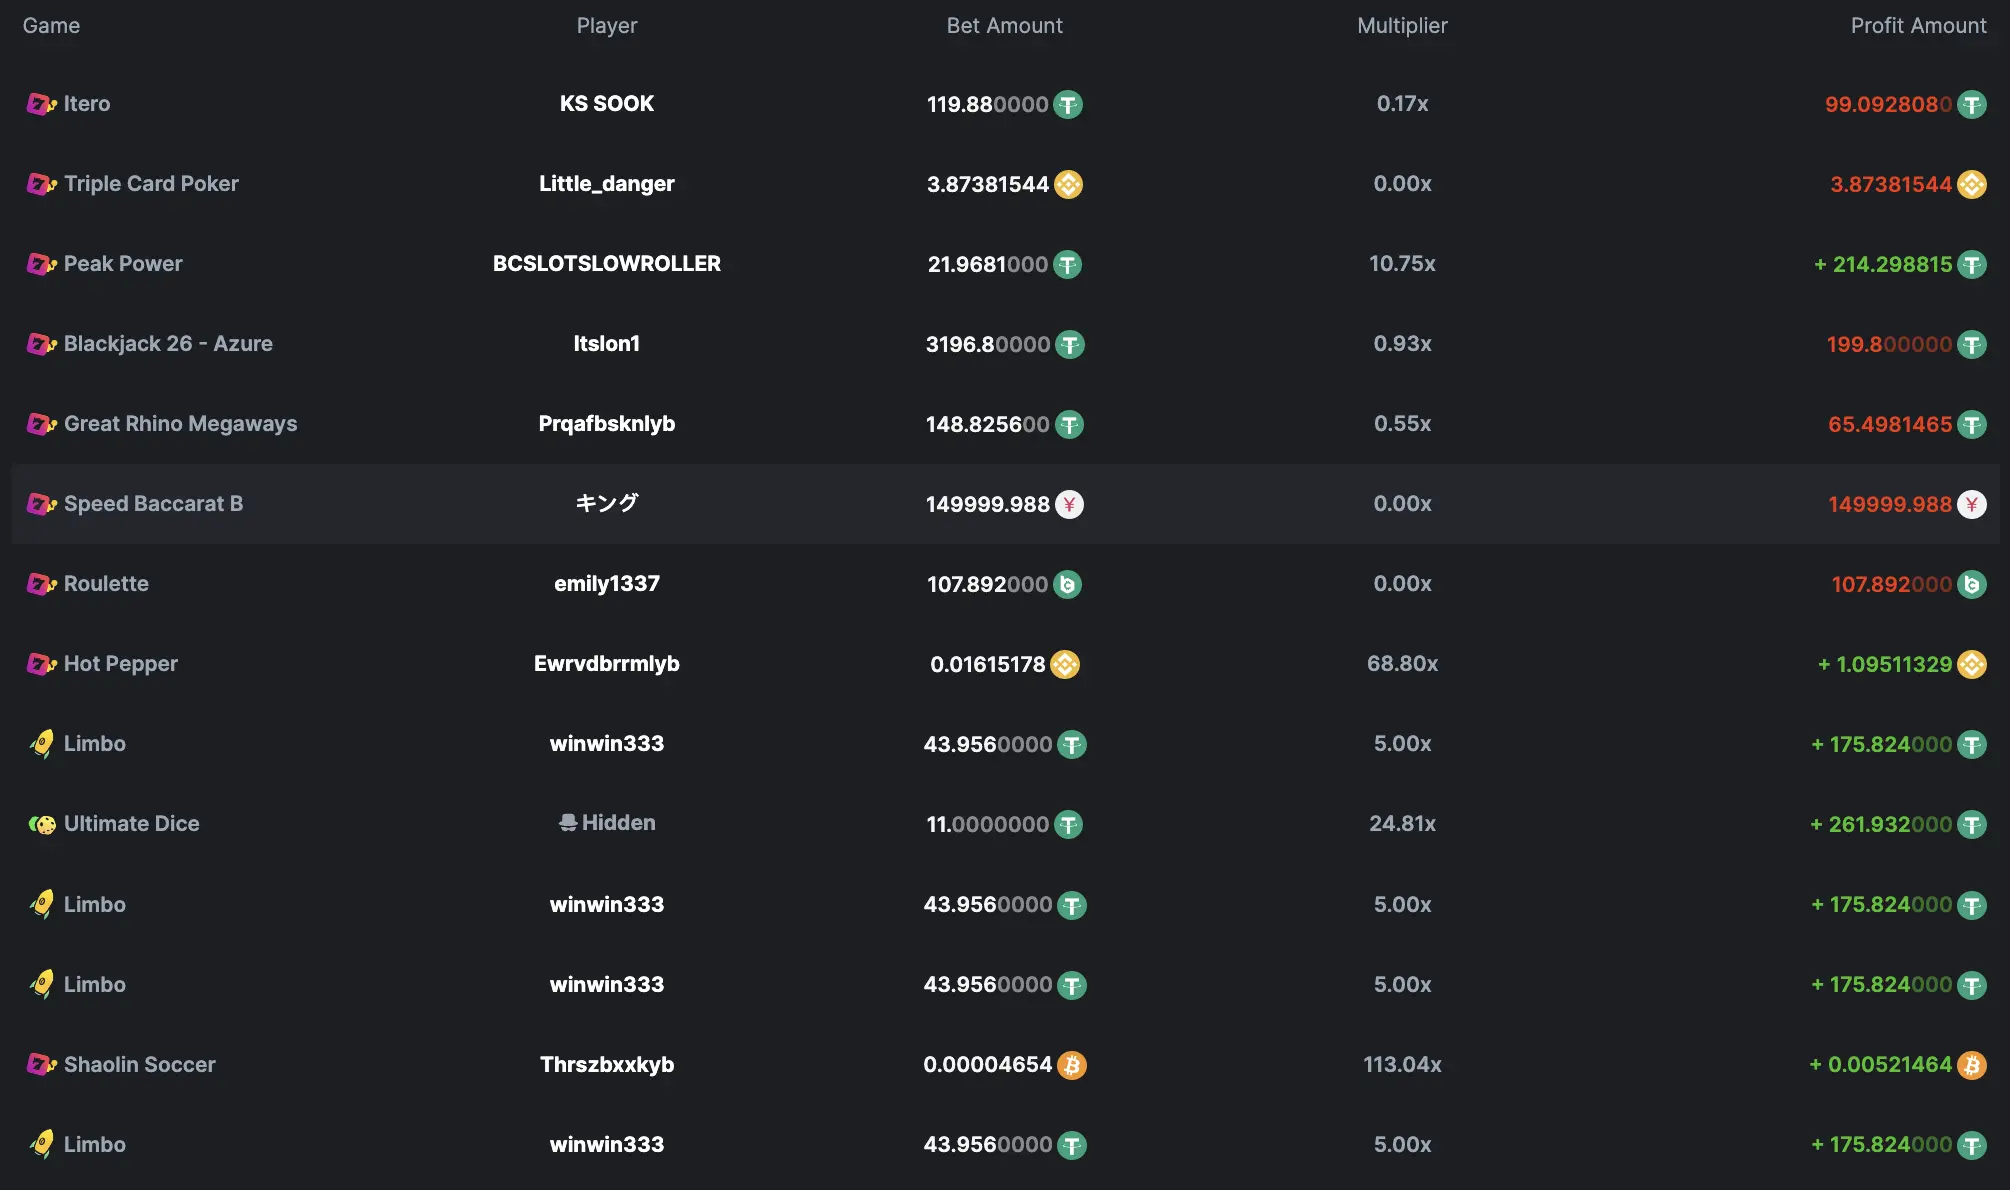The image size is (2010, 1190).
Task: Select the Bet Amount column header
Action: (1004, 26)
